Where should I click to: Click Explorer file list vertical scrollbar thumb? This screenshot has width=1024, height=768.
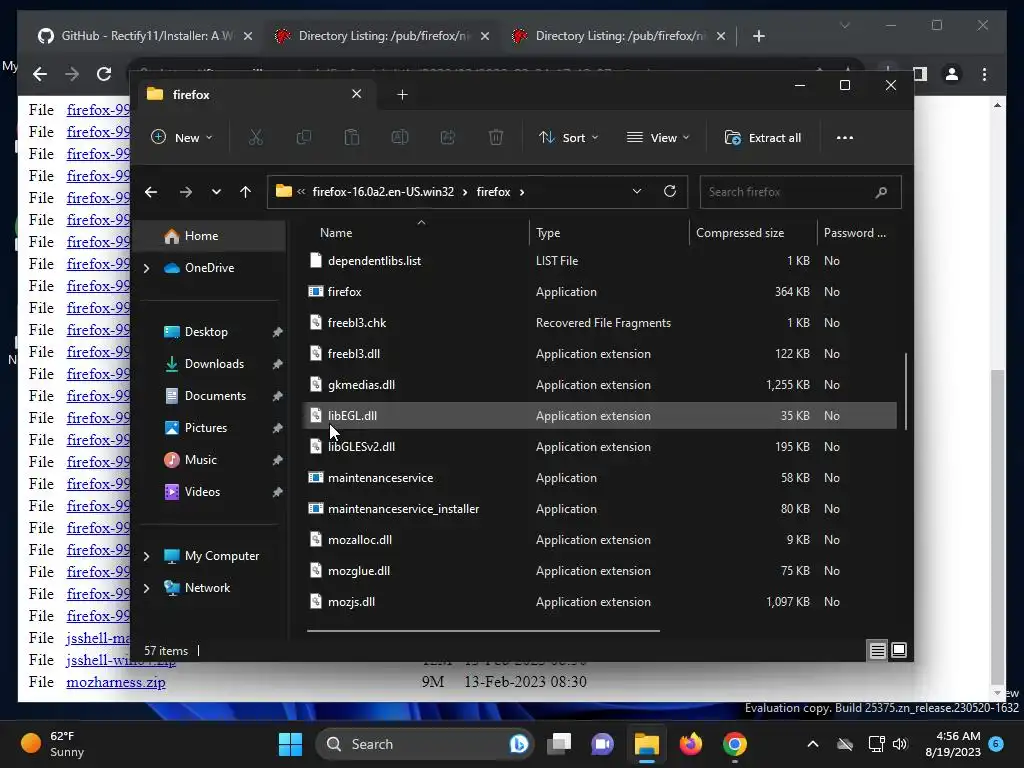tap(906, 391)
